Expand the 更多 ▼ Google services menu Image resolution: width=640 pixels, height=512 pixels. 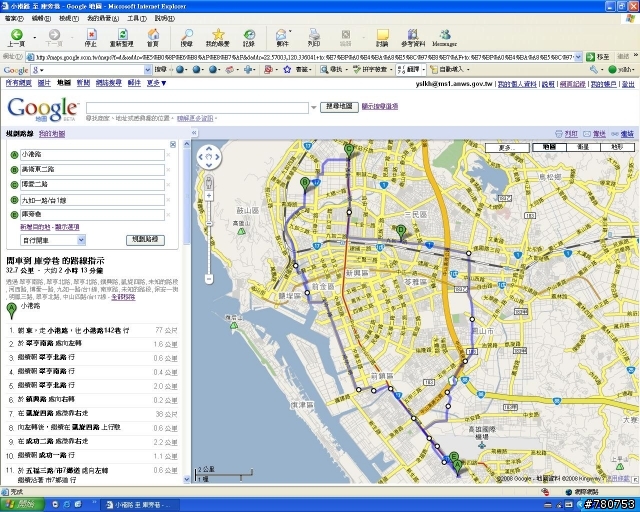pos(157,83)
